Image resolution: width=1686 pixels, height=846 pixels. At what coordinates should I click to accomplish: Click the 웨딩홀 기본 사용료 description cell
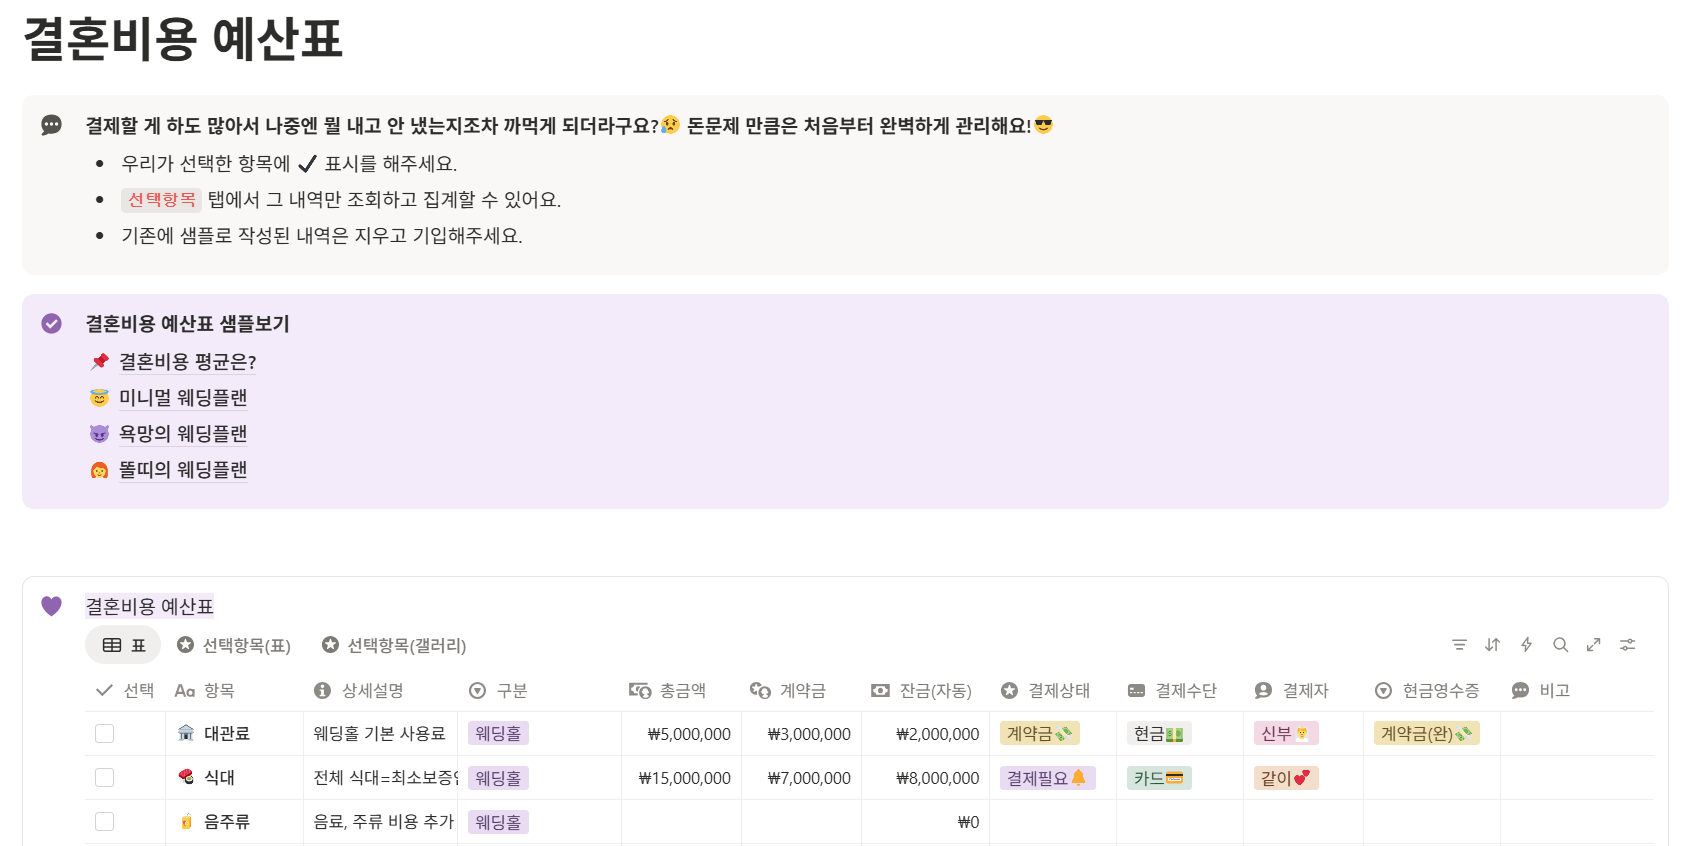click(x=381, y=733)
